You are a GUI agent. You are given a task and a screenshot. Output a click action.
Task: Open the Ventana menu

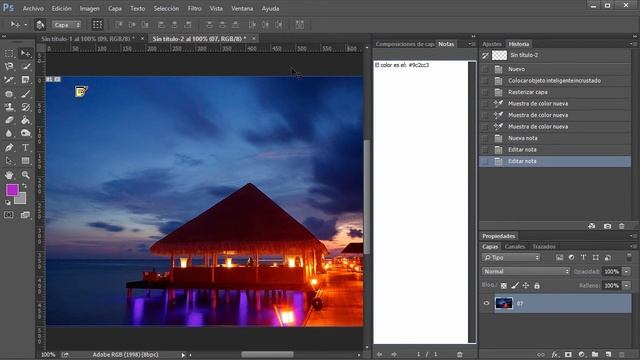coord(242,8)
